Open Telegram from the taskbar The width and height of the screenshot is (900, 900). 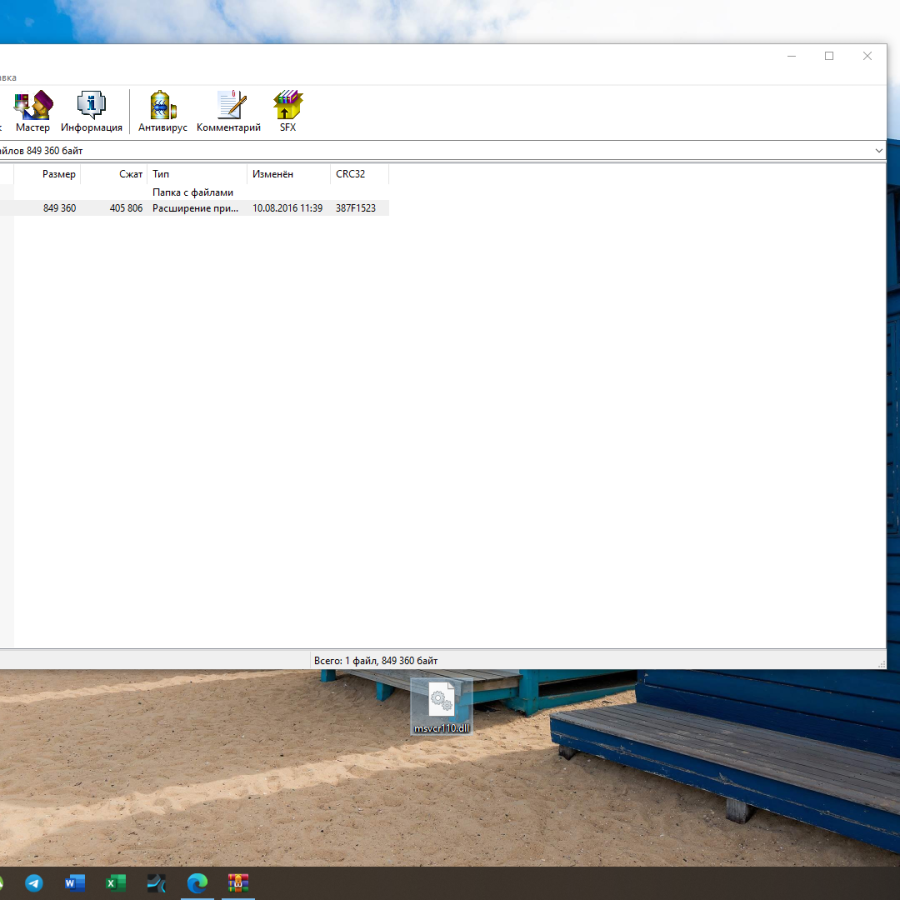(34, 883)
